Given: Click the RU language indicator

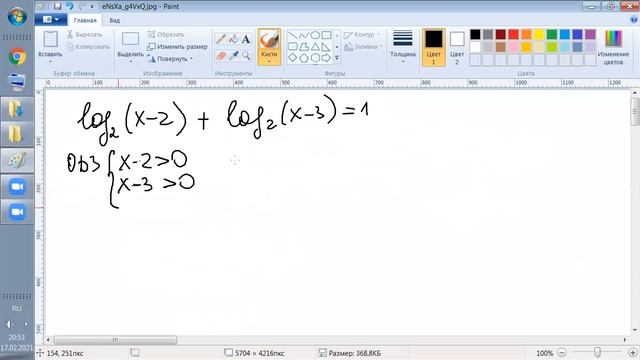Looking at the screenshot, I should click(17, 308).
